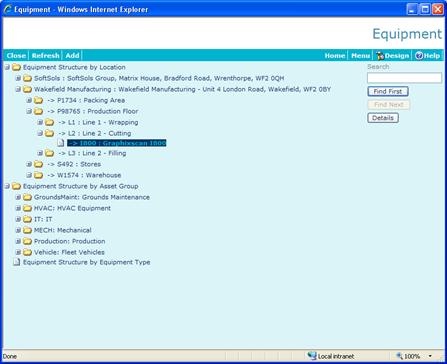Open Help from the toolbar
The height and width of the screenshot is (364, 447).
click(x=428, y=56)
